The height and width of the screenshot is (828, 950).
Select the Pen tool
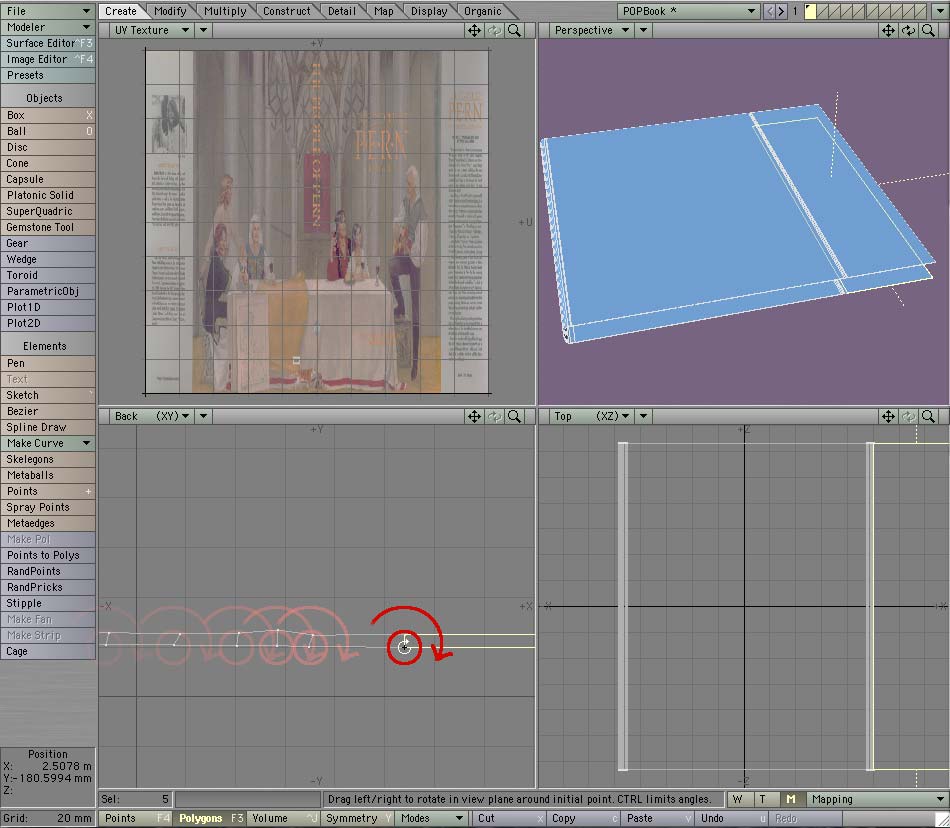[x=48, y=363]
